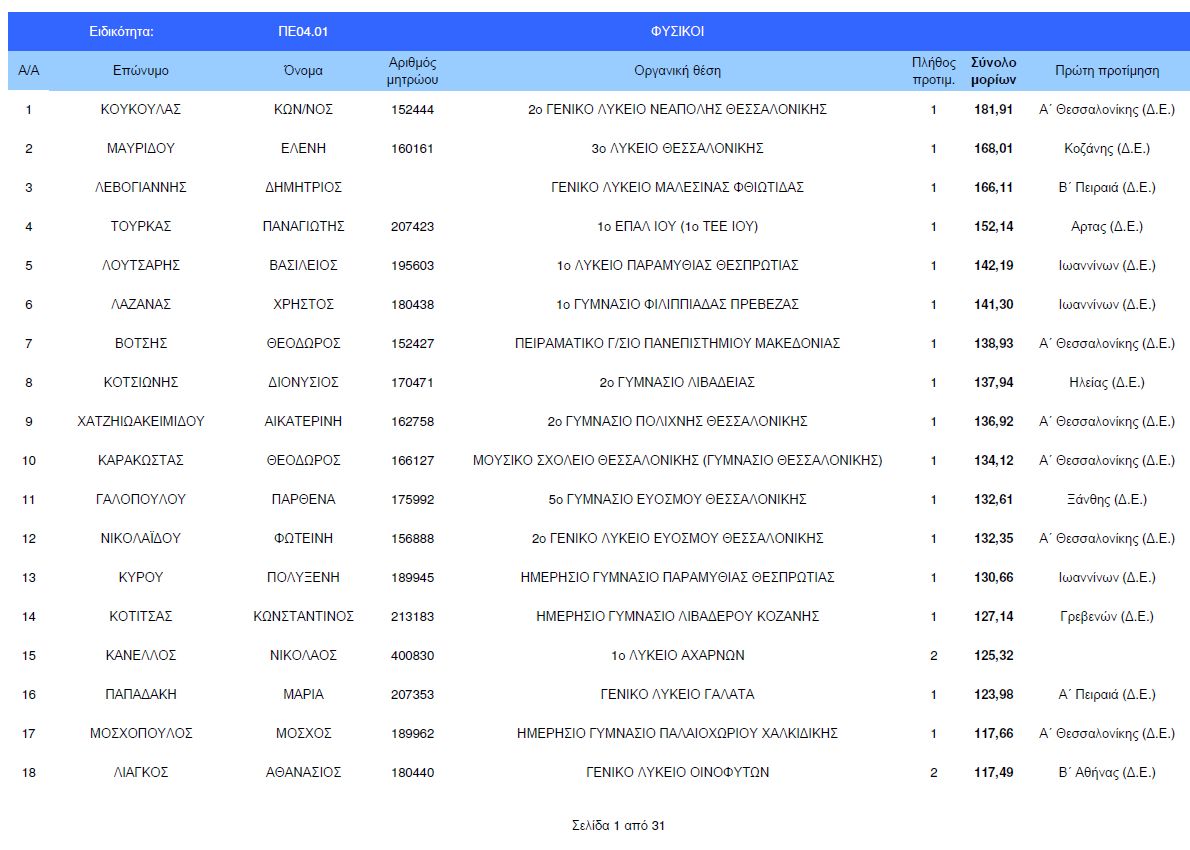This screenshot has width=1190, height=850.
Task: Click ΓΕΝΙΚΟ ΛΥΚΕΙΟ ΜΑΛΕΣΙΝΑΣ ΦΘΙΩΤΙΔΑΣ cell
Action: (677, 187)
